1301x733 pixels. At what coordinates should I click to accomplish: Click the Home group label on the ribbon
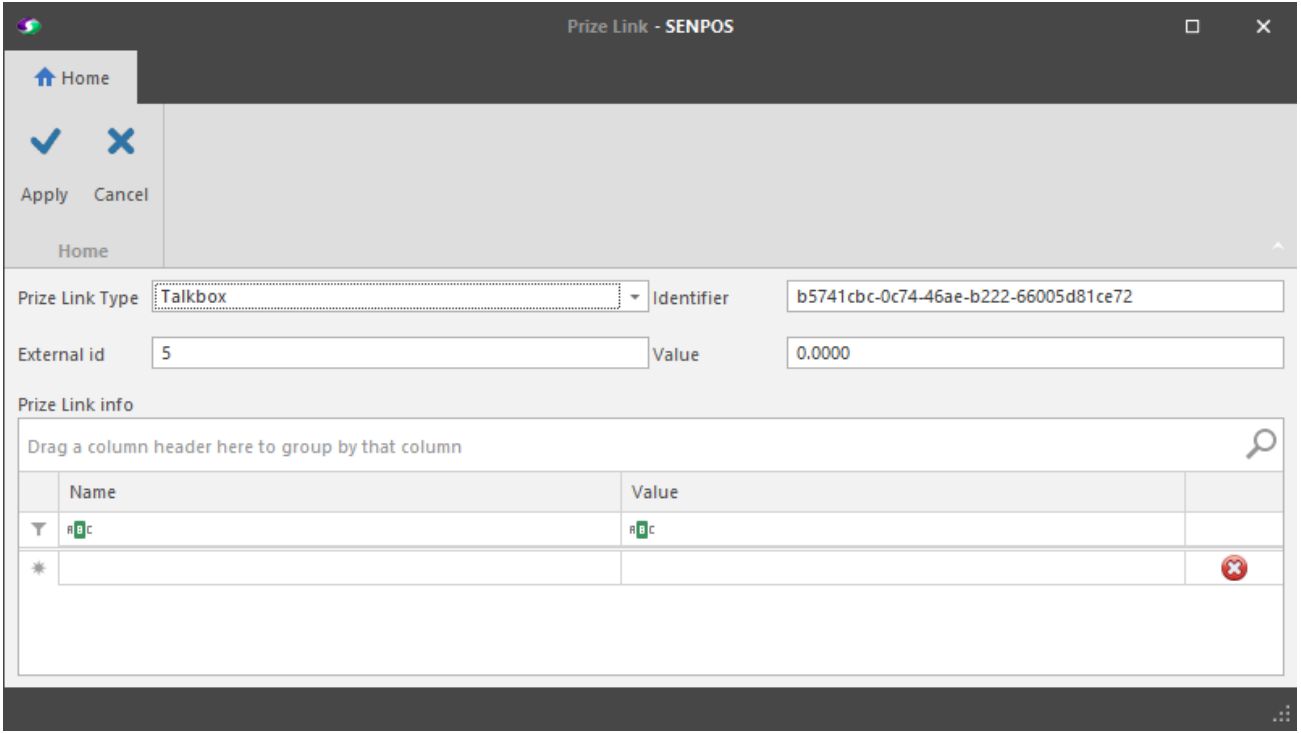[81, 232]
